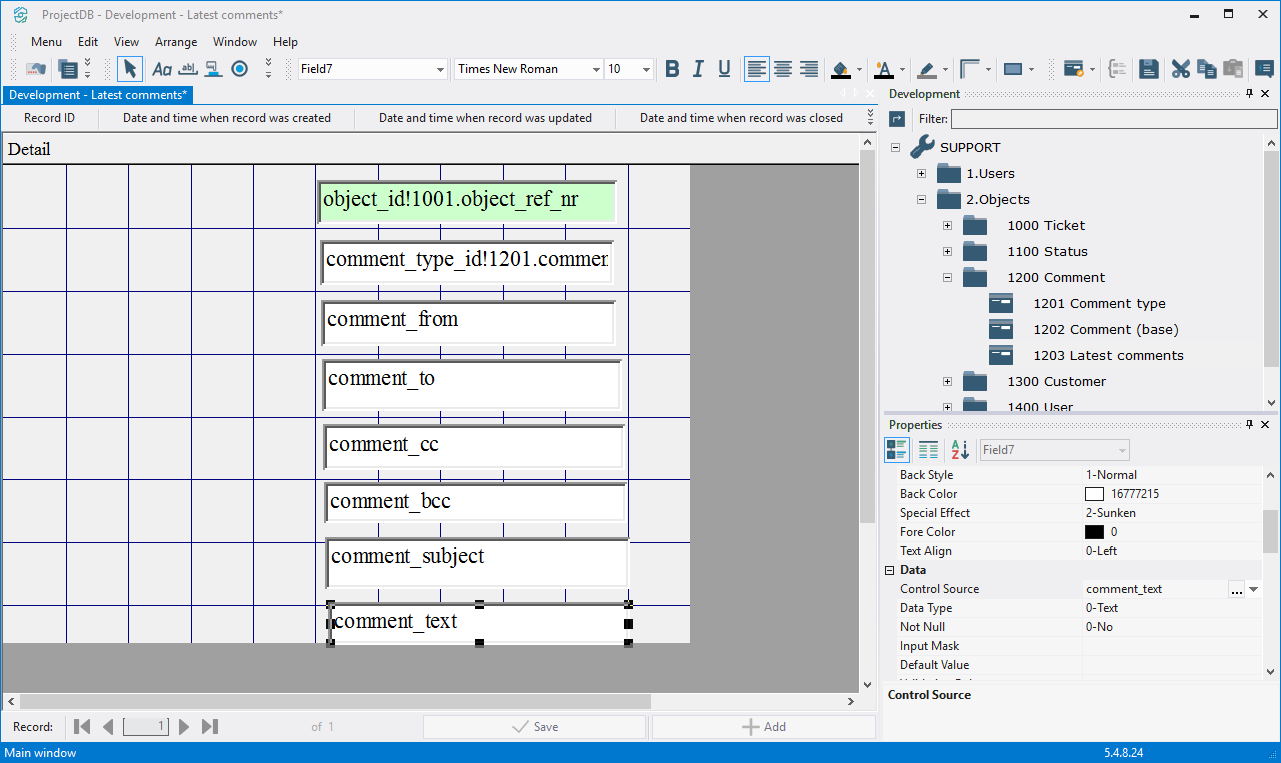Open Control Source ellipsis builder button
The height and width of the screenshot is (763, 1281).
tap(1236, 590)
